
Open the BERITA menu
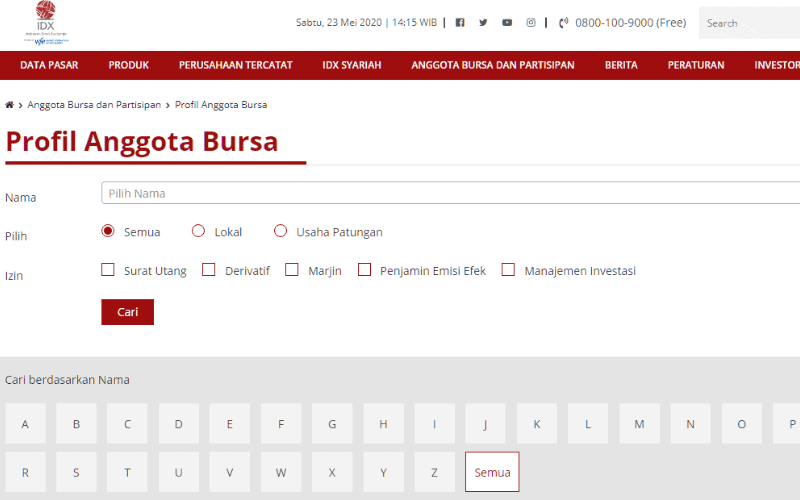click(621, 65)
